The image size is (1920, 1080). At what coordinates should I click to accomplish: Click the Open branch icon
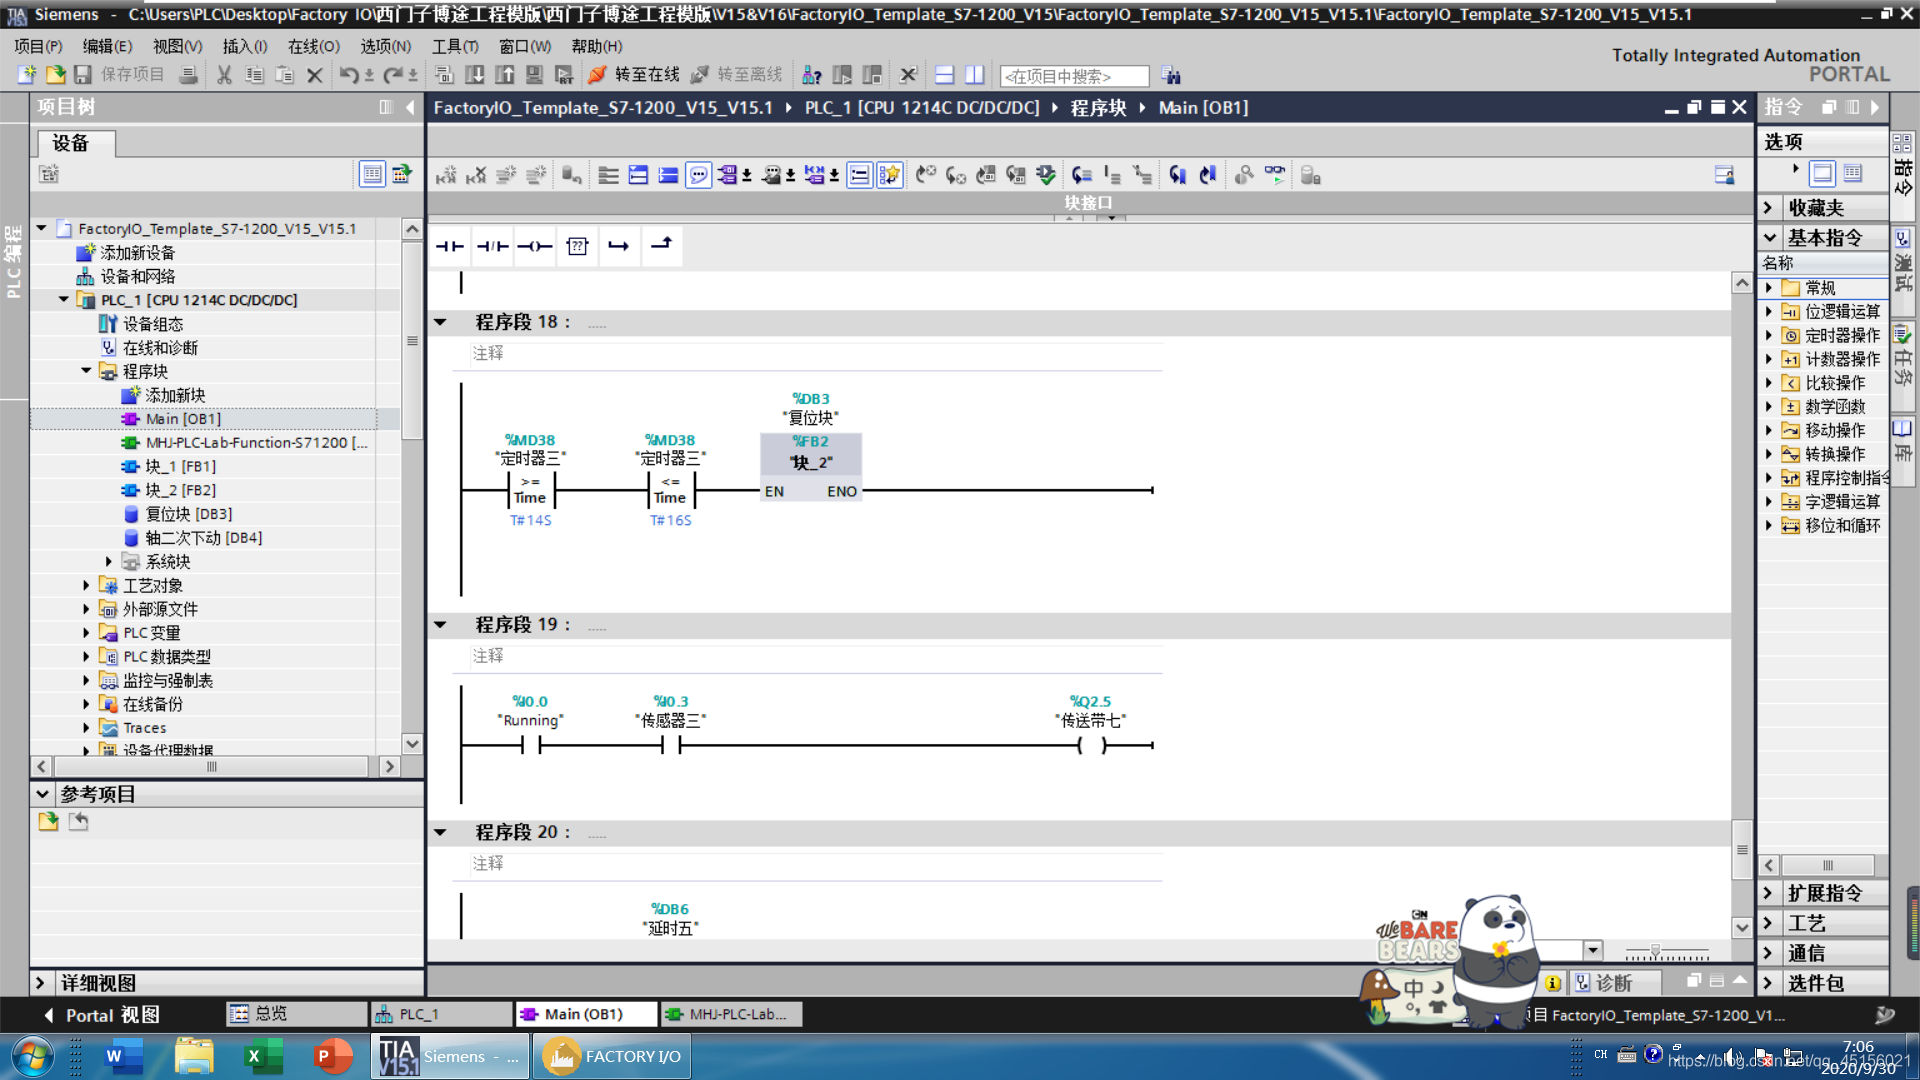pos(619,246)
